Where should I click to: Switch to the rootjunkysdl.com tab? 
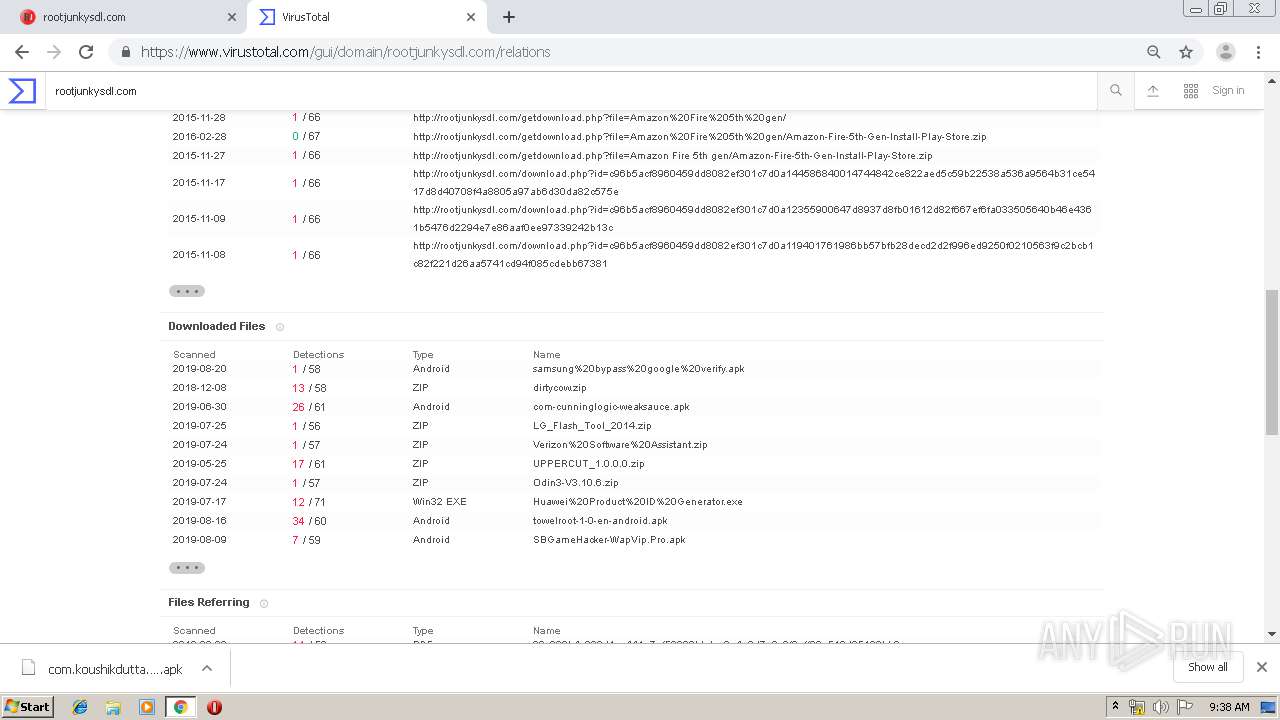coord(124,17)
